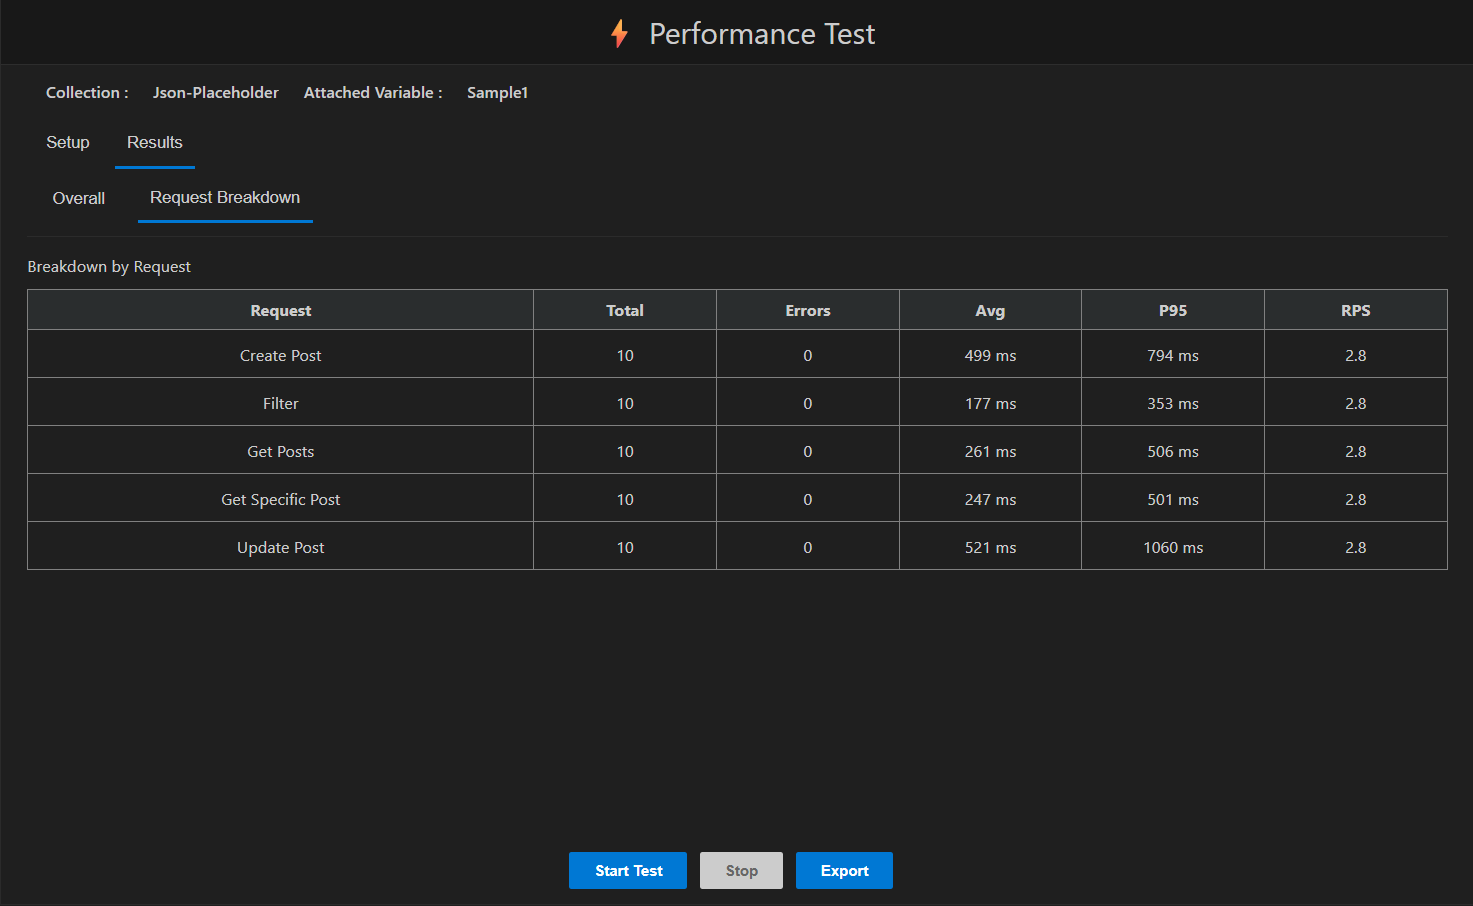Click the Json-Placeholder collection name
The height and width of the screenshot is (906, 1473).
pos(216,92)
